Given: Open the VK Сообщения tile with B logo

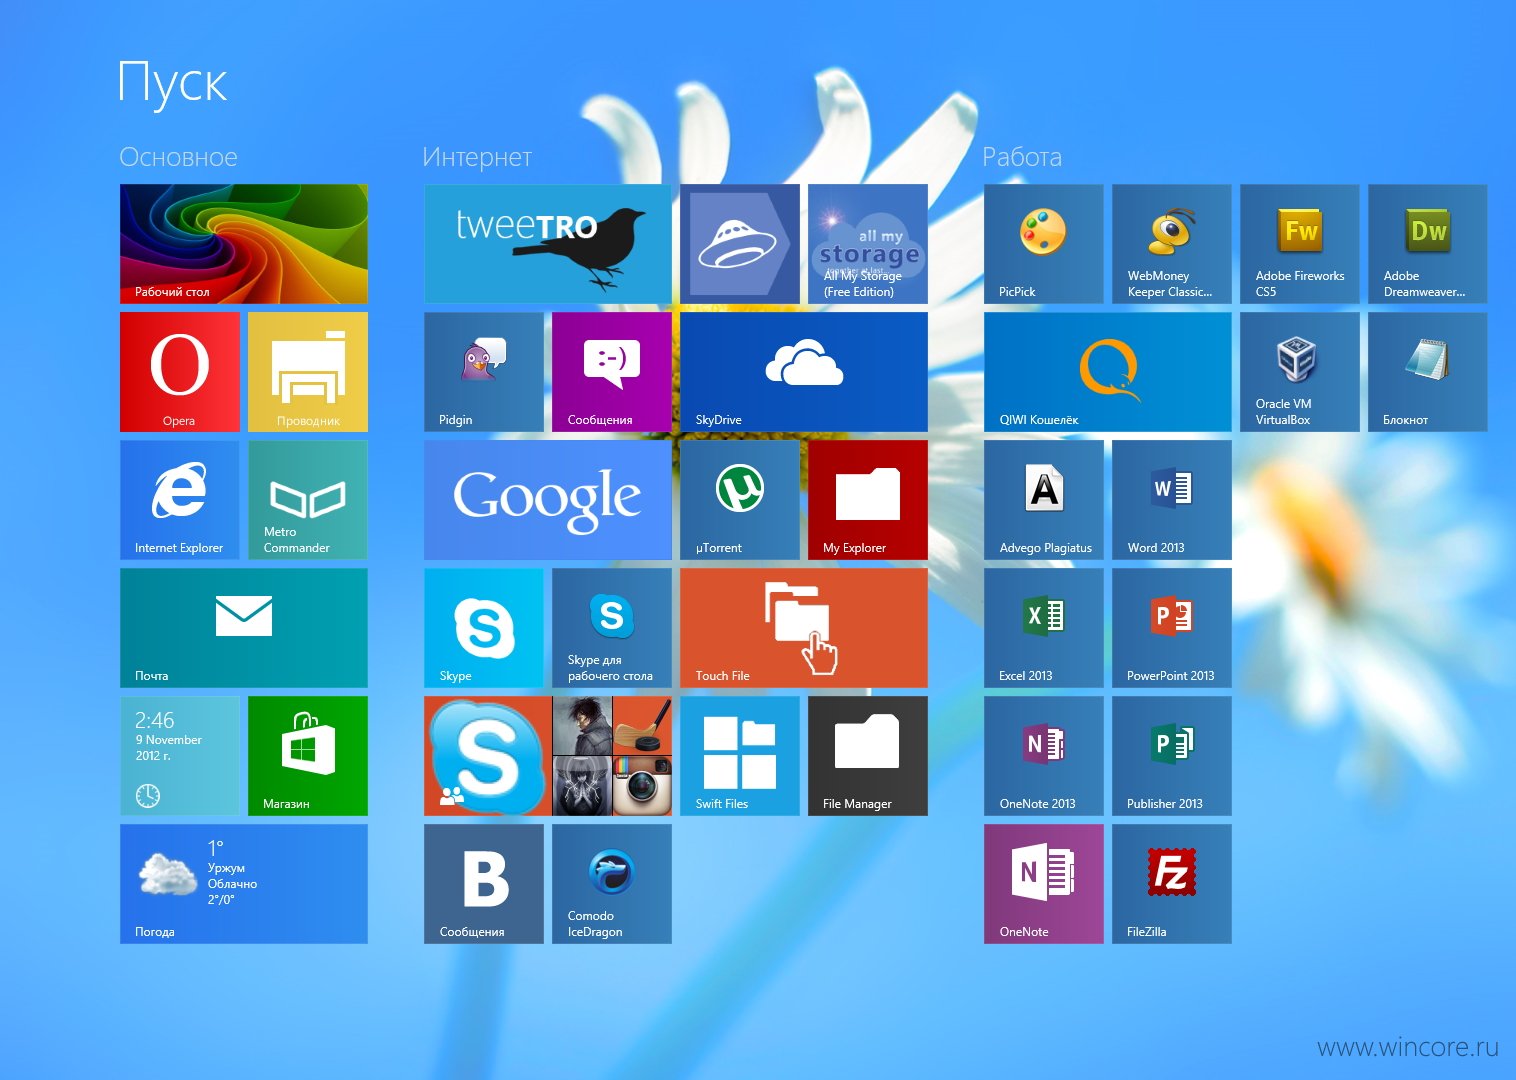Looking at the screenshot, I should (x=484, y=884).
